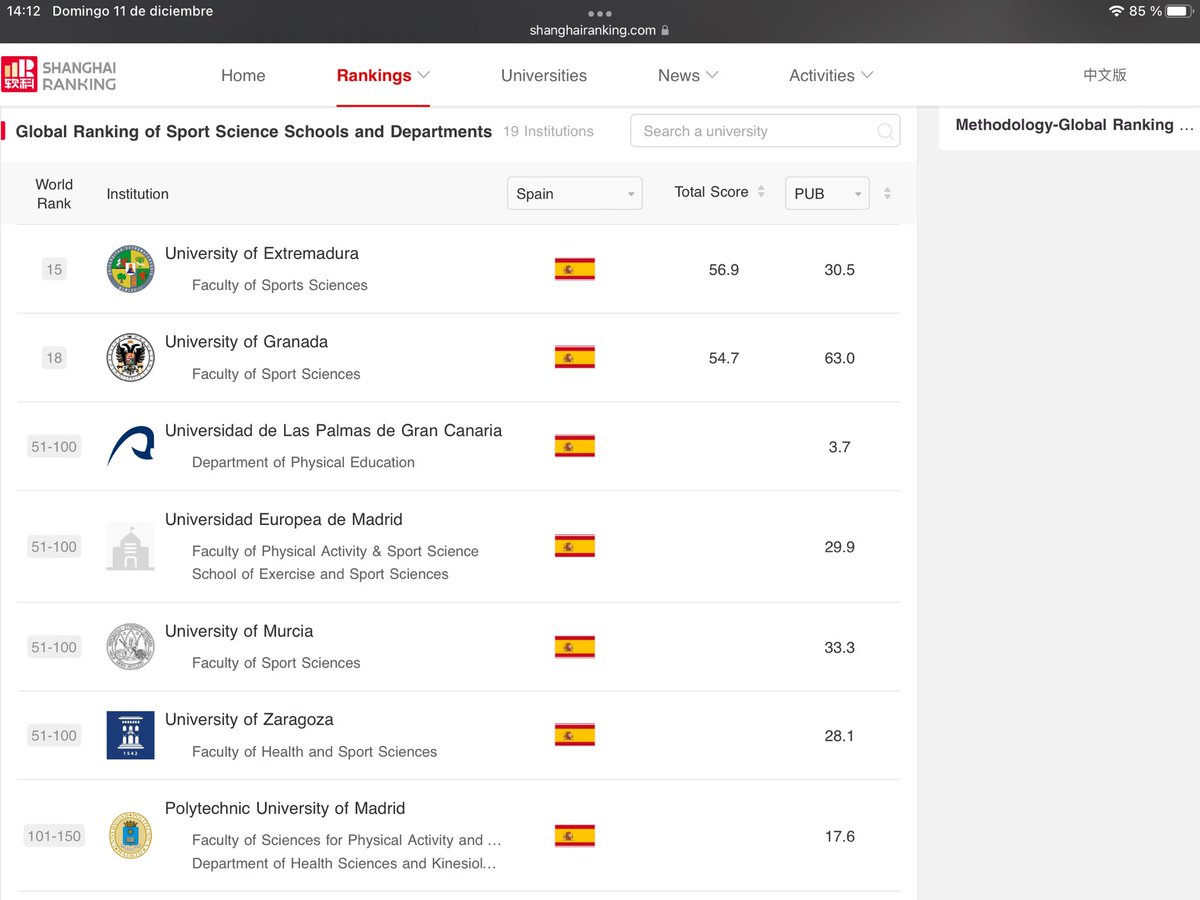Click the rank badge 15

coord(54,269)
